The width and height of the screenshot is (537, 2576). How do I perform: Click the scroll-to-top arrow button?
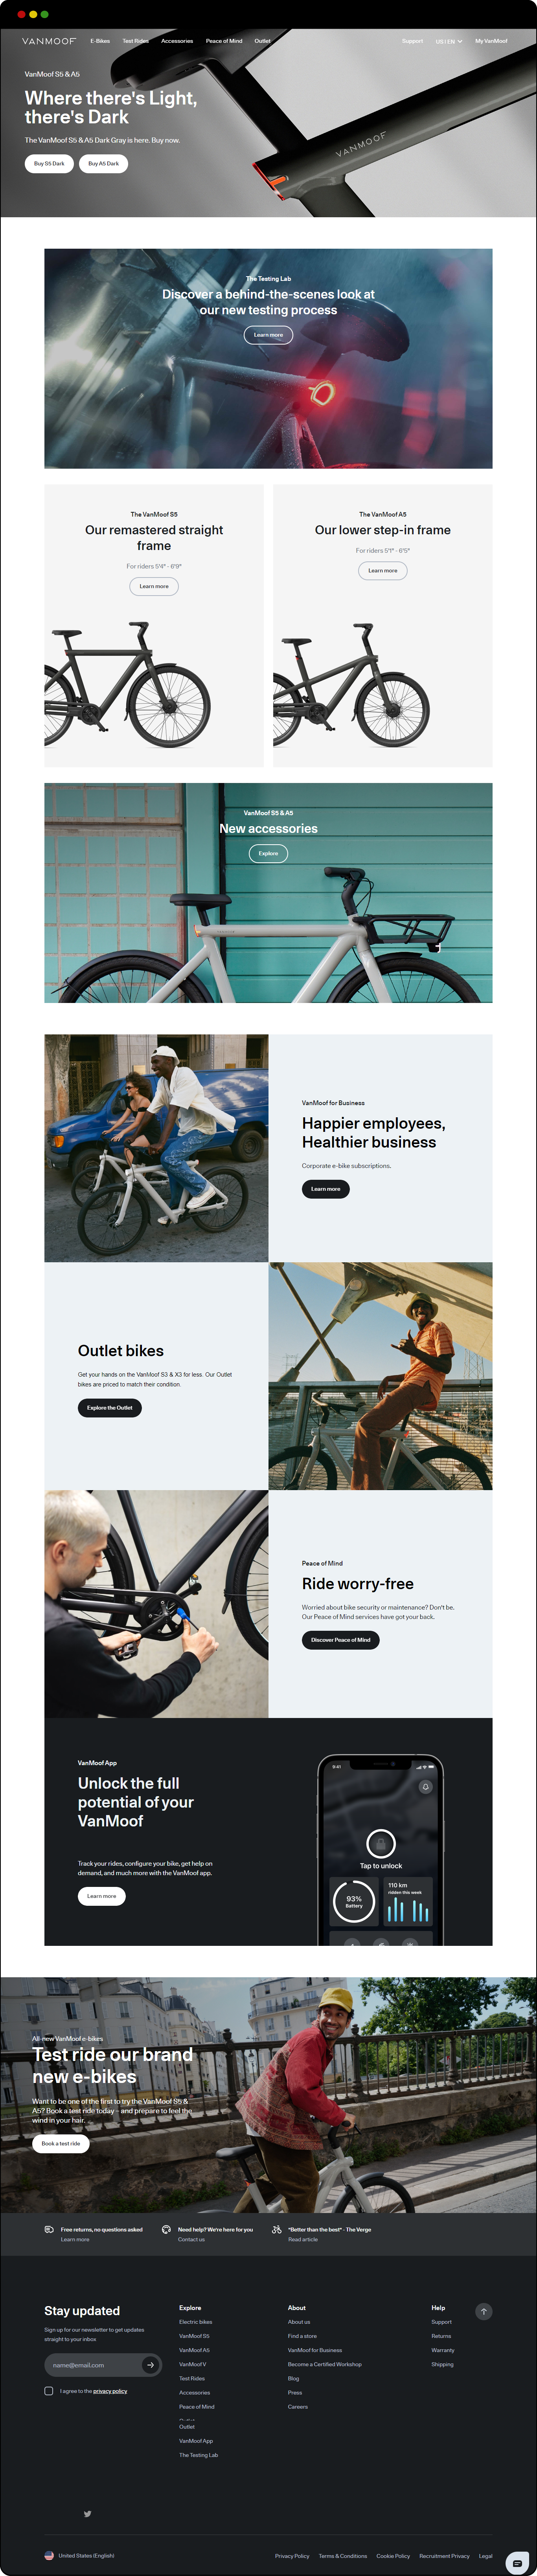pyautogui.click(x=484, y=2311)
